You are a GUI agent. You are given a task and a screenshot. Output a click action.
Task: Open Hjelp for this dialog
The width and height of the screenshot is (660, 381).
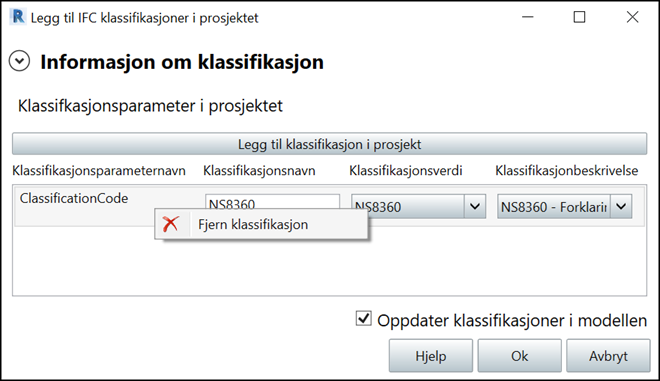(431, 356)
